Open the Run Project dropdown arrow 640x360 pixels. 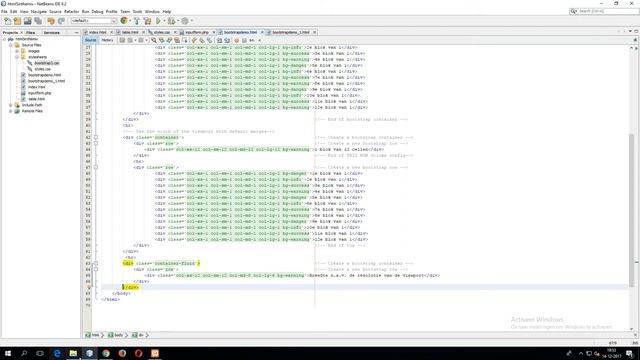pyautogui.click(x=164, y=21)
